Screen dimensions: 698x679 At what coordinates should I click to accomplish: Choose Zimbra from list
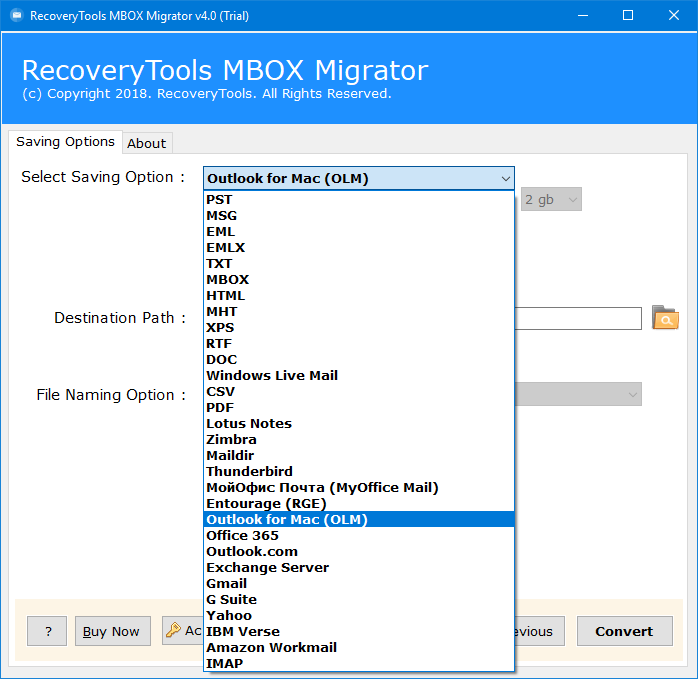tap(359, 439)
